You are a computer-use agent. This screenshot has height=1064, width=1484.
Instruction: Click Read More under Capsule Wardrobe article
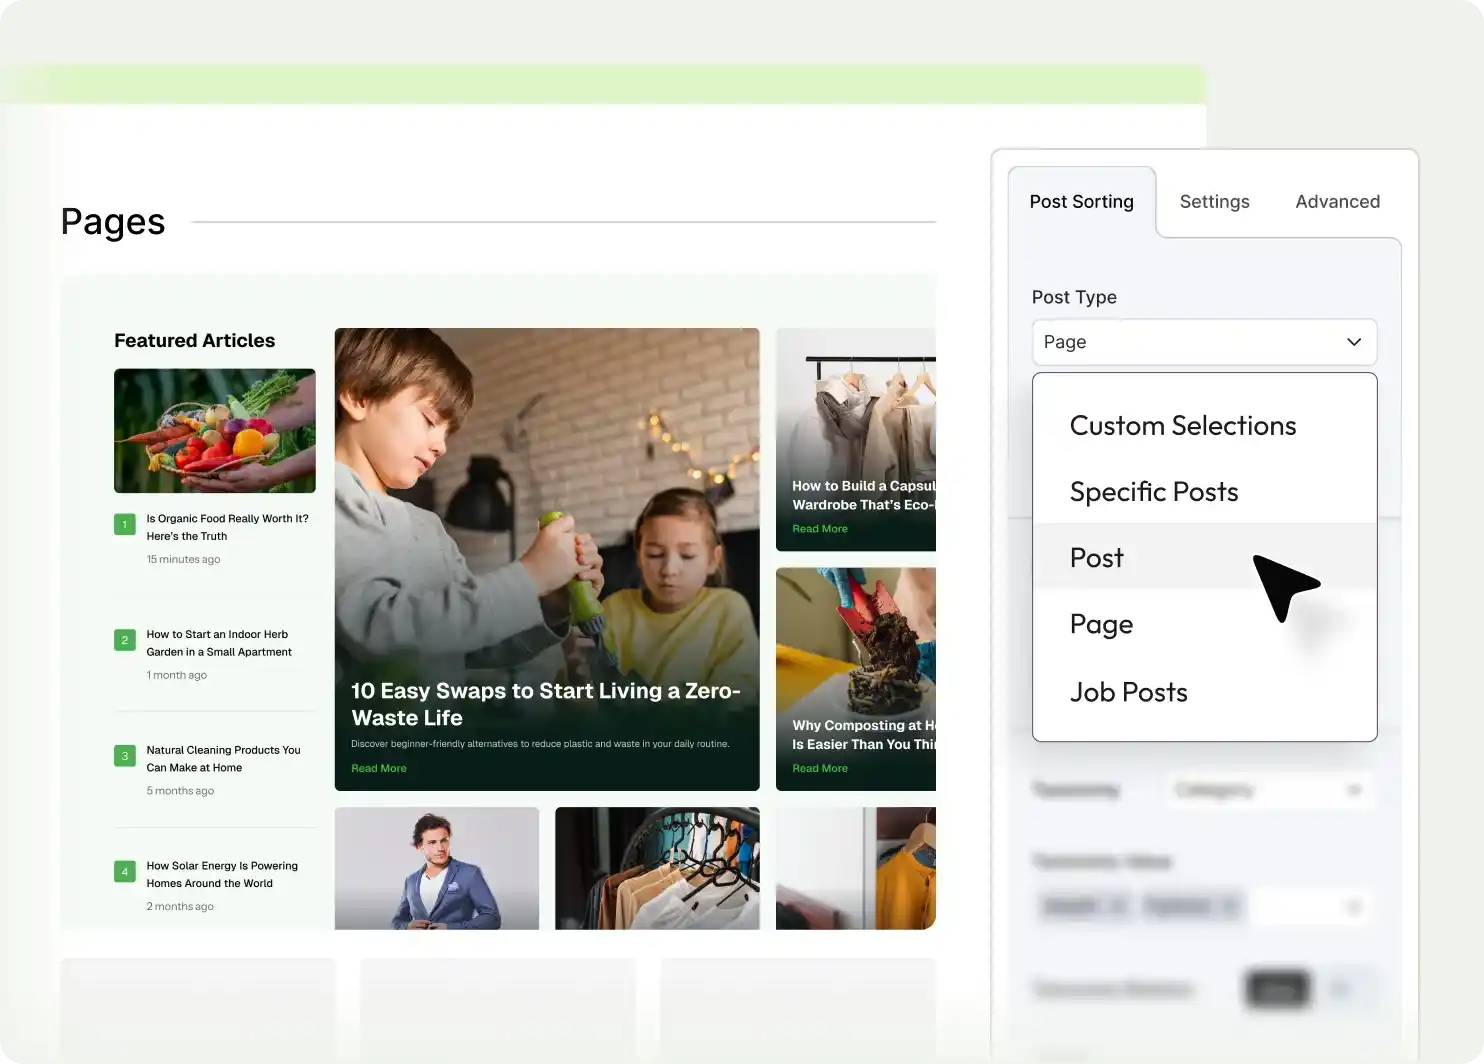tap(820, 529)
